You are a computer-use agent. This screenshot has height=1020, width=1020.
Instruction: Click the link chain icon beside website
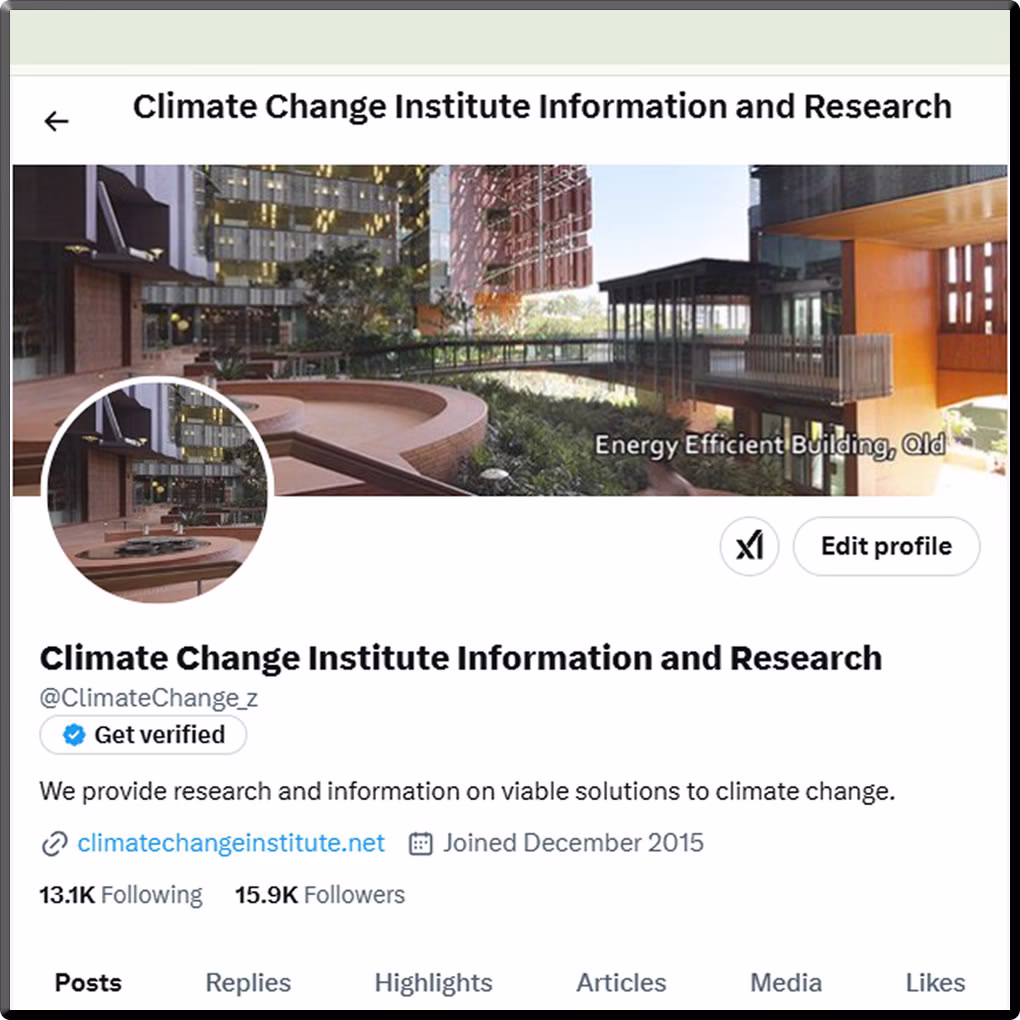(55, 844)
